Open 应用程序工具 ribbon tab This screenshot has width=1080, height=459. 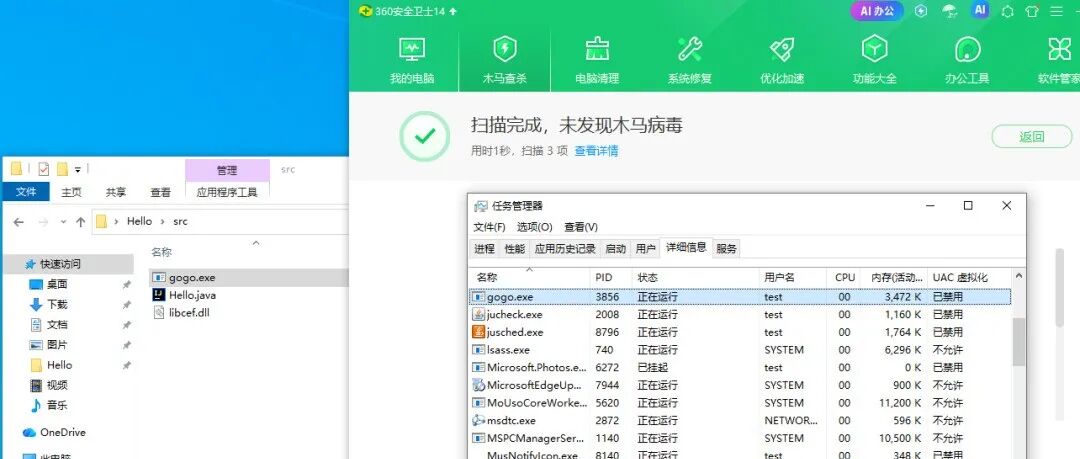tap(227, 192)
